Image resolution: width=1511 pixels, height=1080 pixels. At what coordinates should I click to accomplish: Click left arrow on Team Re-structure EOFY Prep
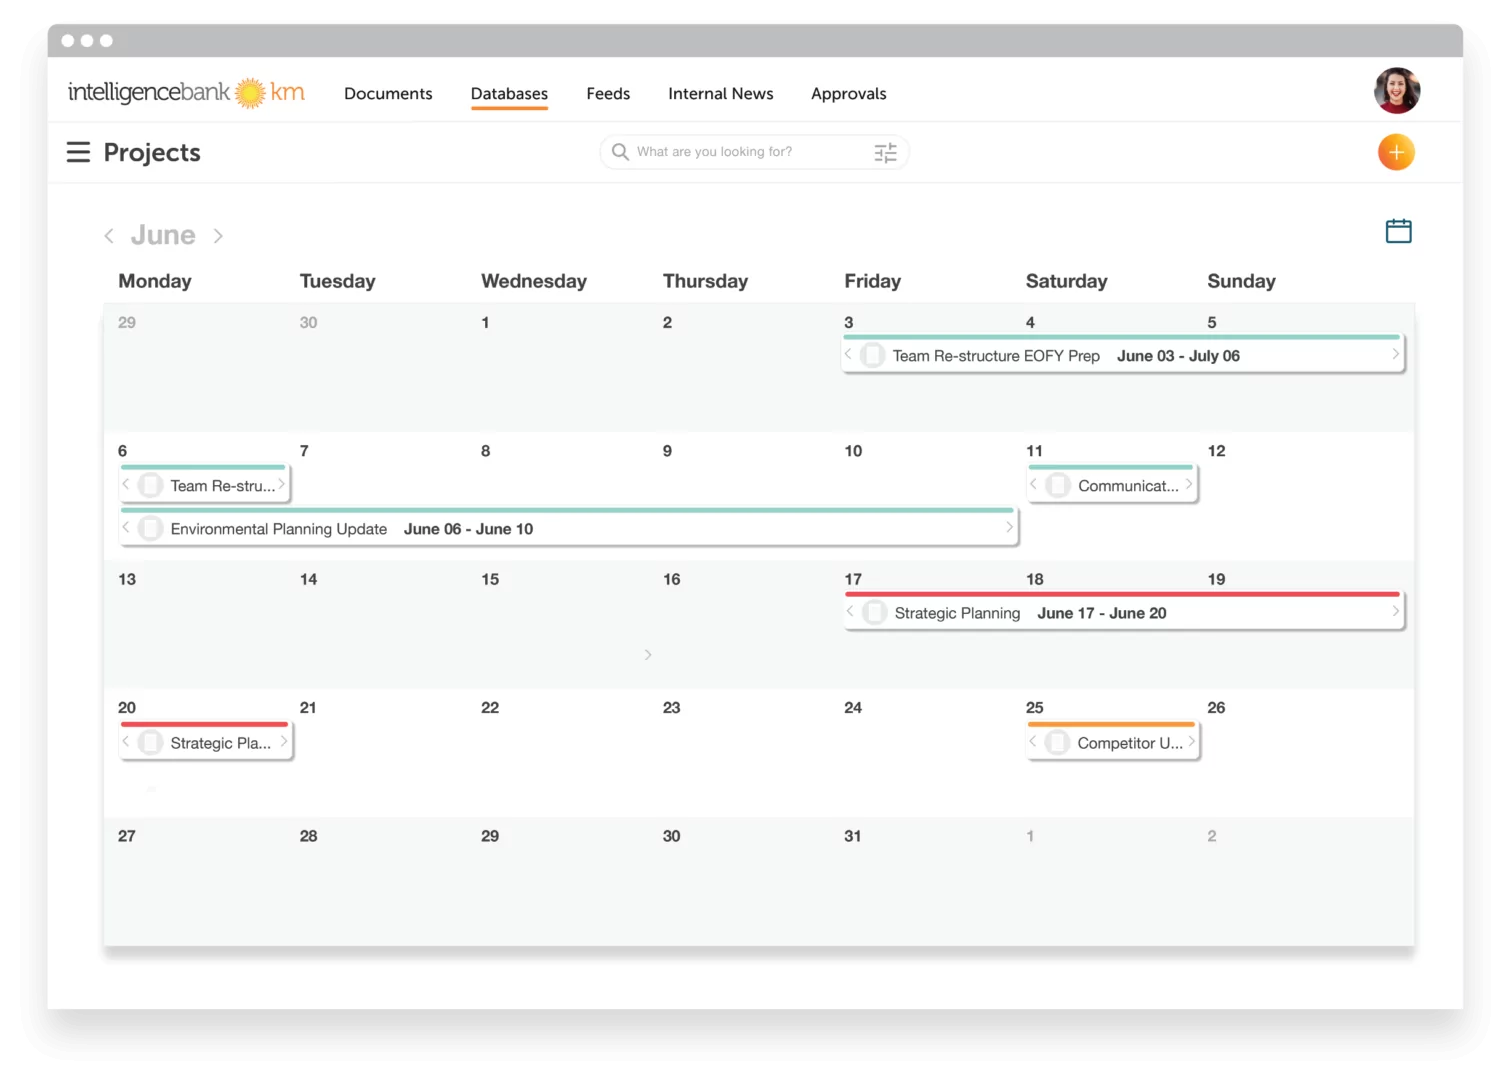click(849, 354)
